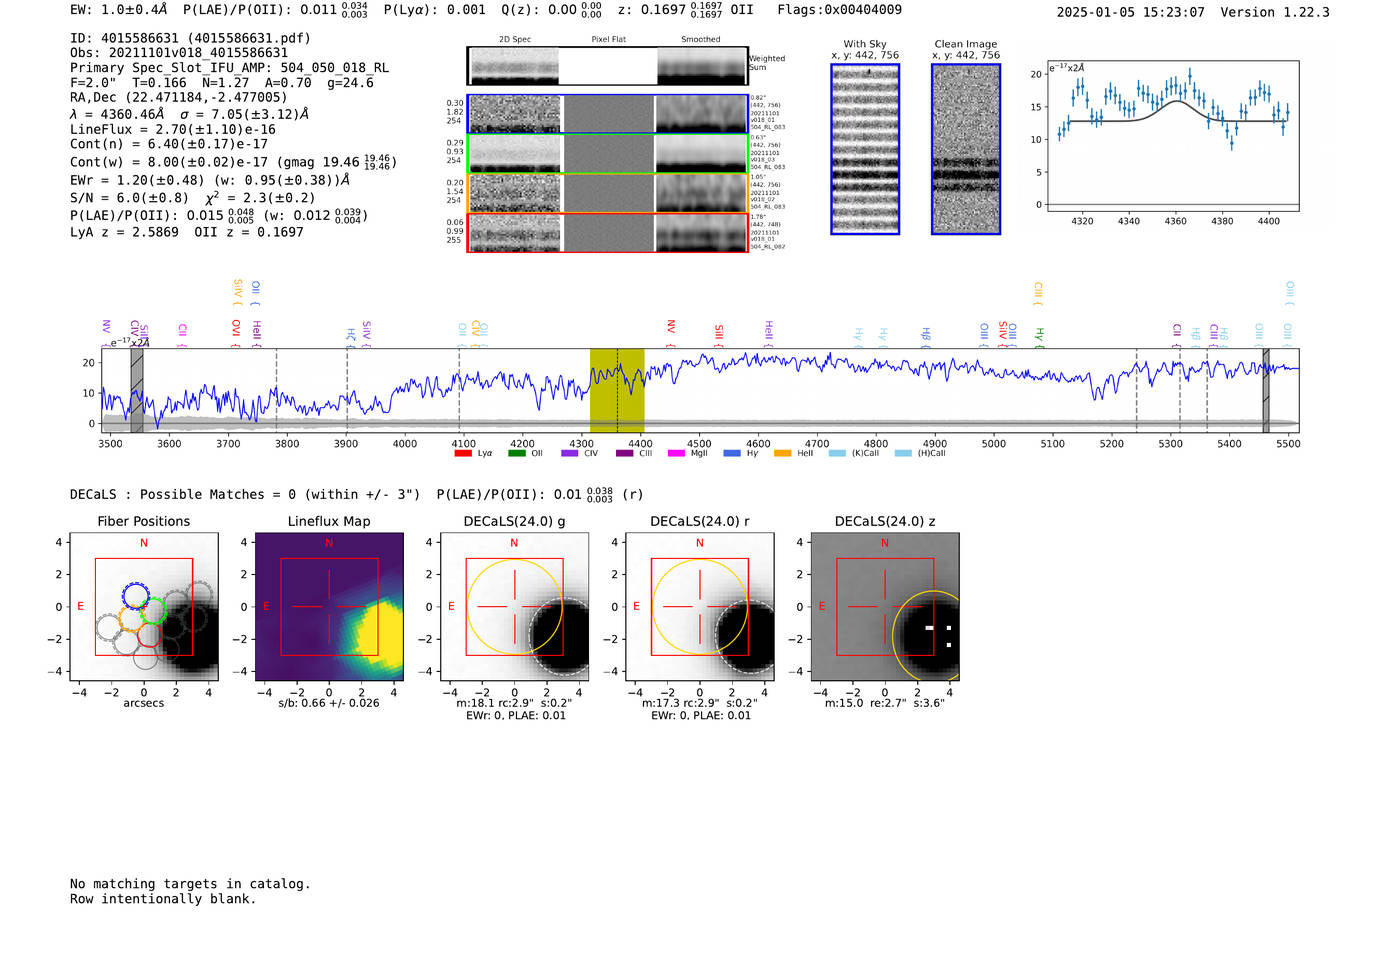Screen dimensions: 1400x953
Task: Click the 'Cont(w)' gmag 19.46 line
Action: pos(233,161)
